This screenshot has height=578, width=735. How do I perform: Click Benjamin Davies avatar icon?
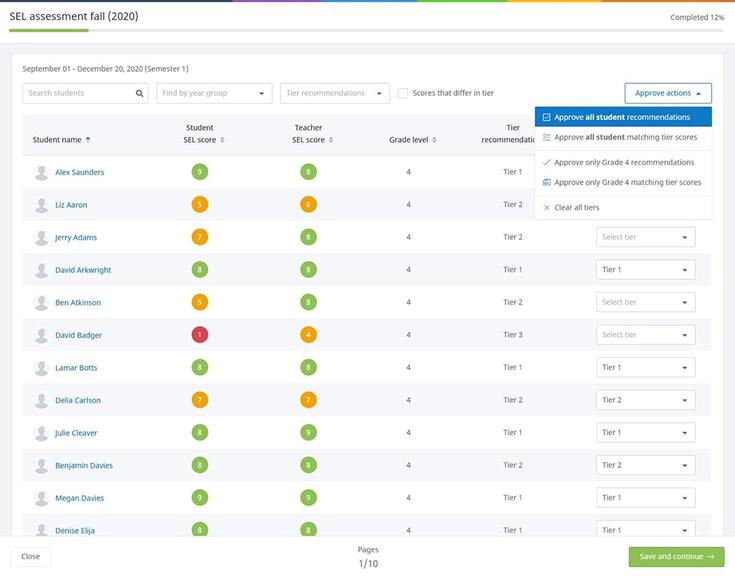[41, 465]
